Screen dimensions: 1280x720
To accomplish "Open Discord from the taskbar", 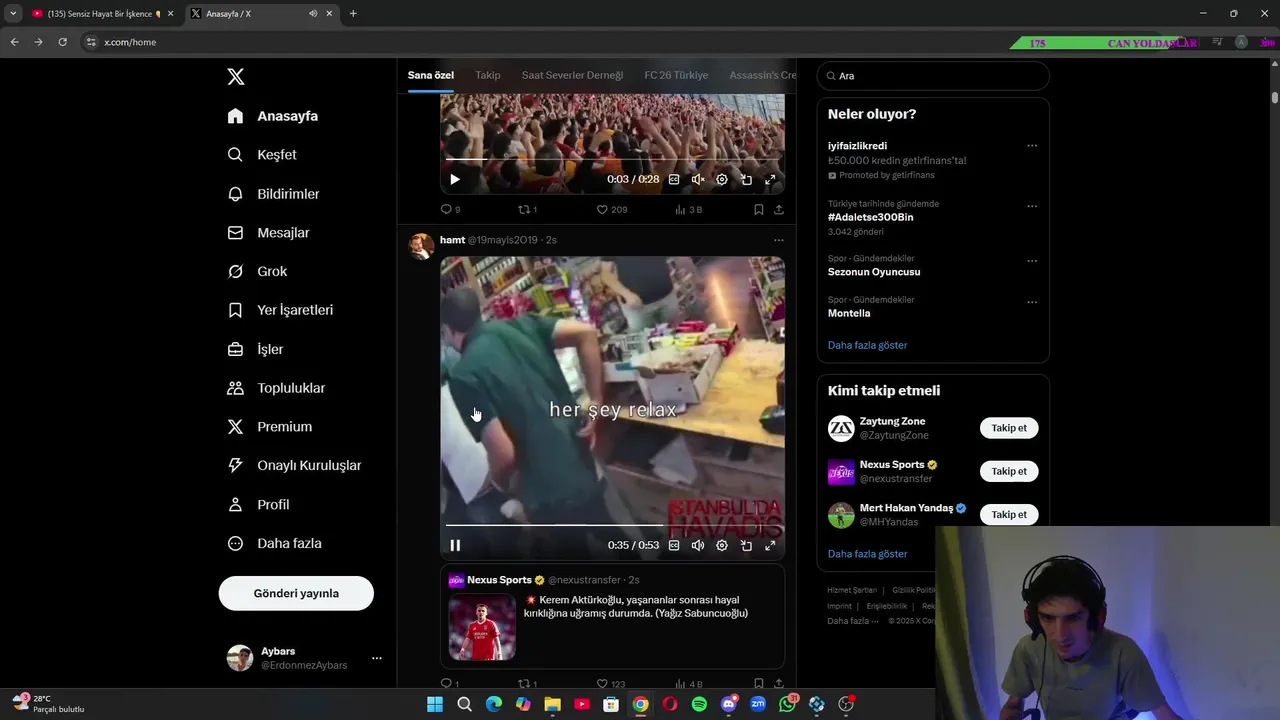I will (729, 704).
